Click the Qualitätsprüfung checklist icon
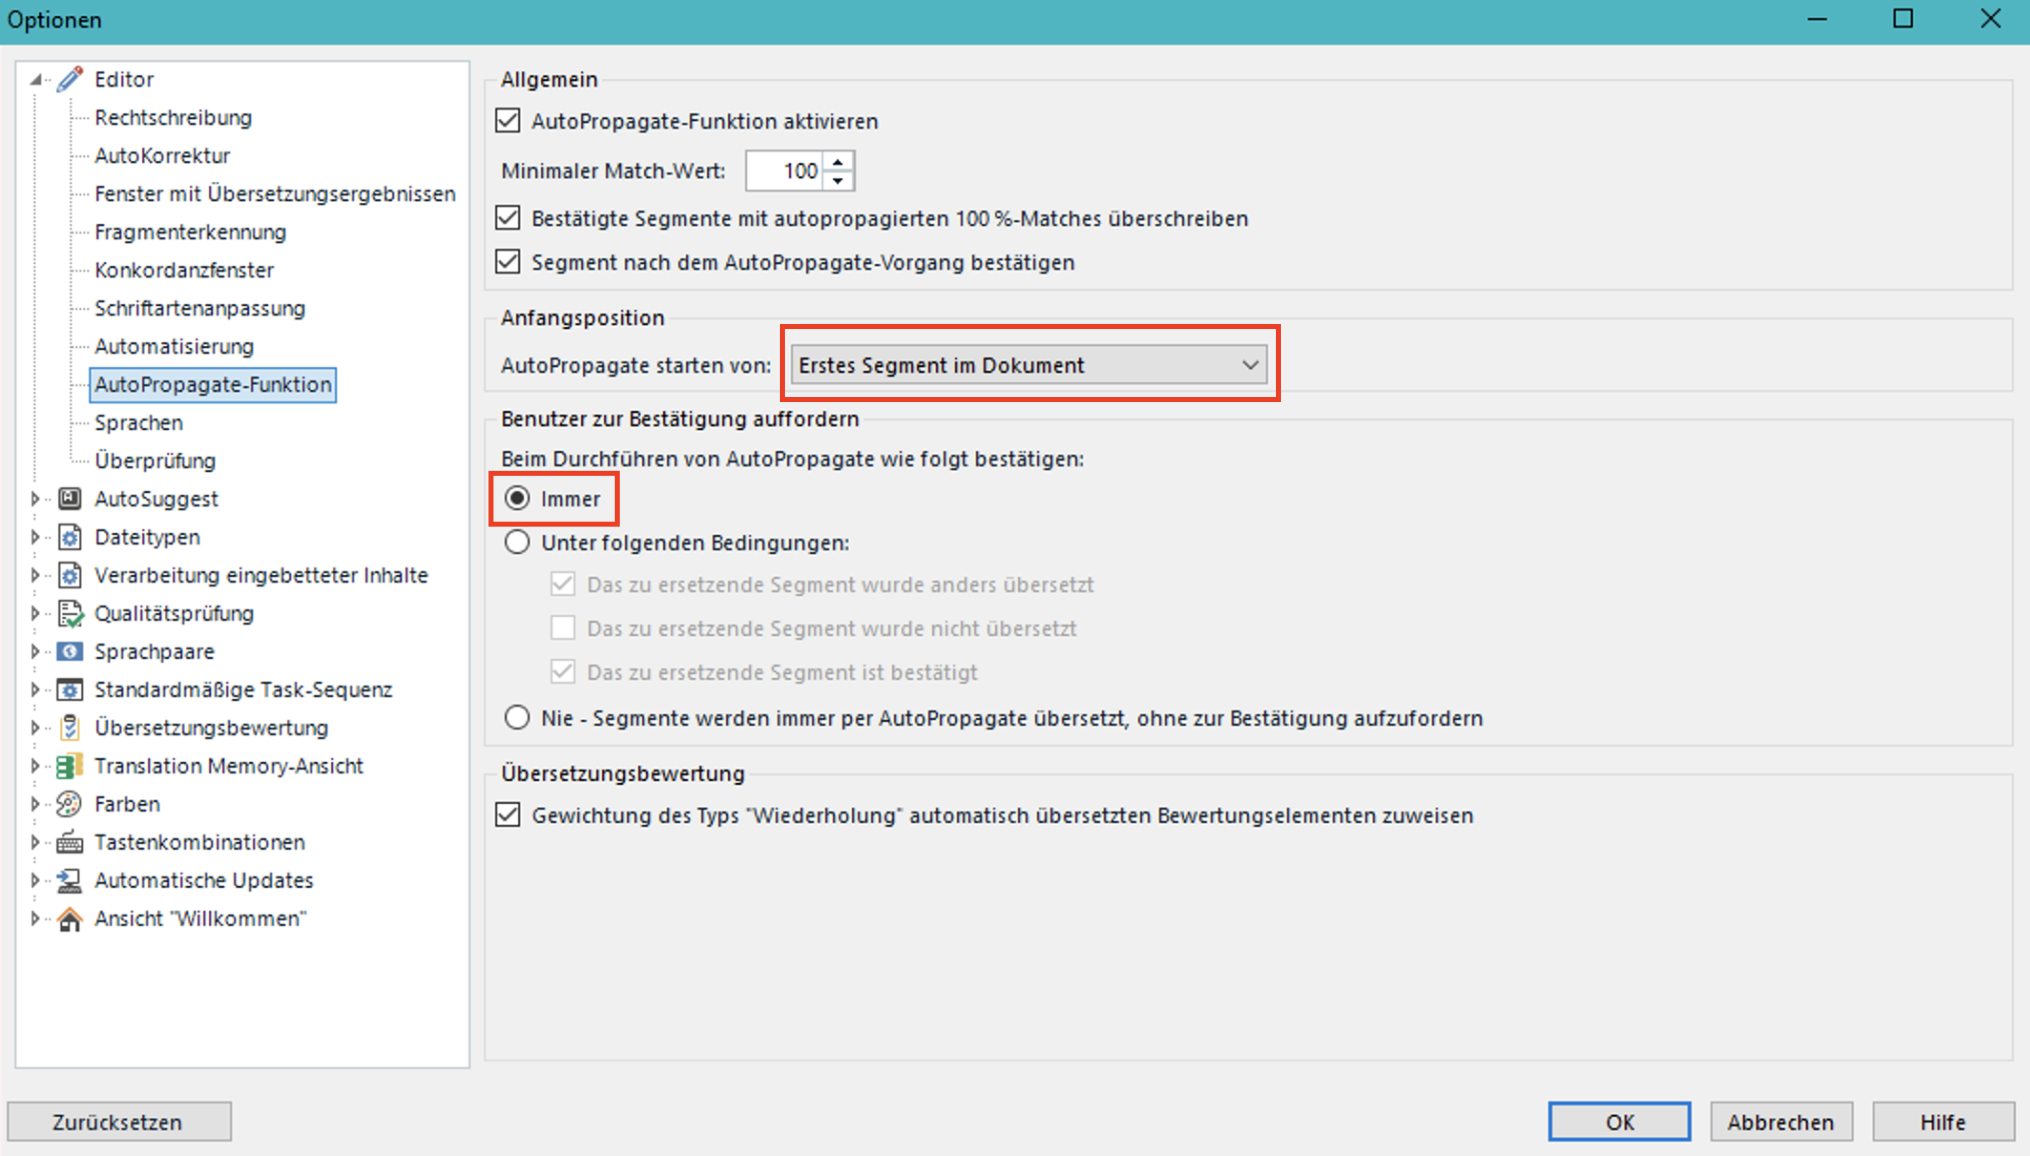Viewport: 2030px width, 1156px height. [x=69, y=613]
